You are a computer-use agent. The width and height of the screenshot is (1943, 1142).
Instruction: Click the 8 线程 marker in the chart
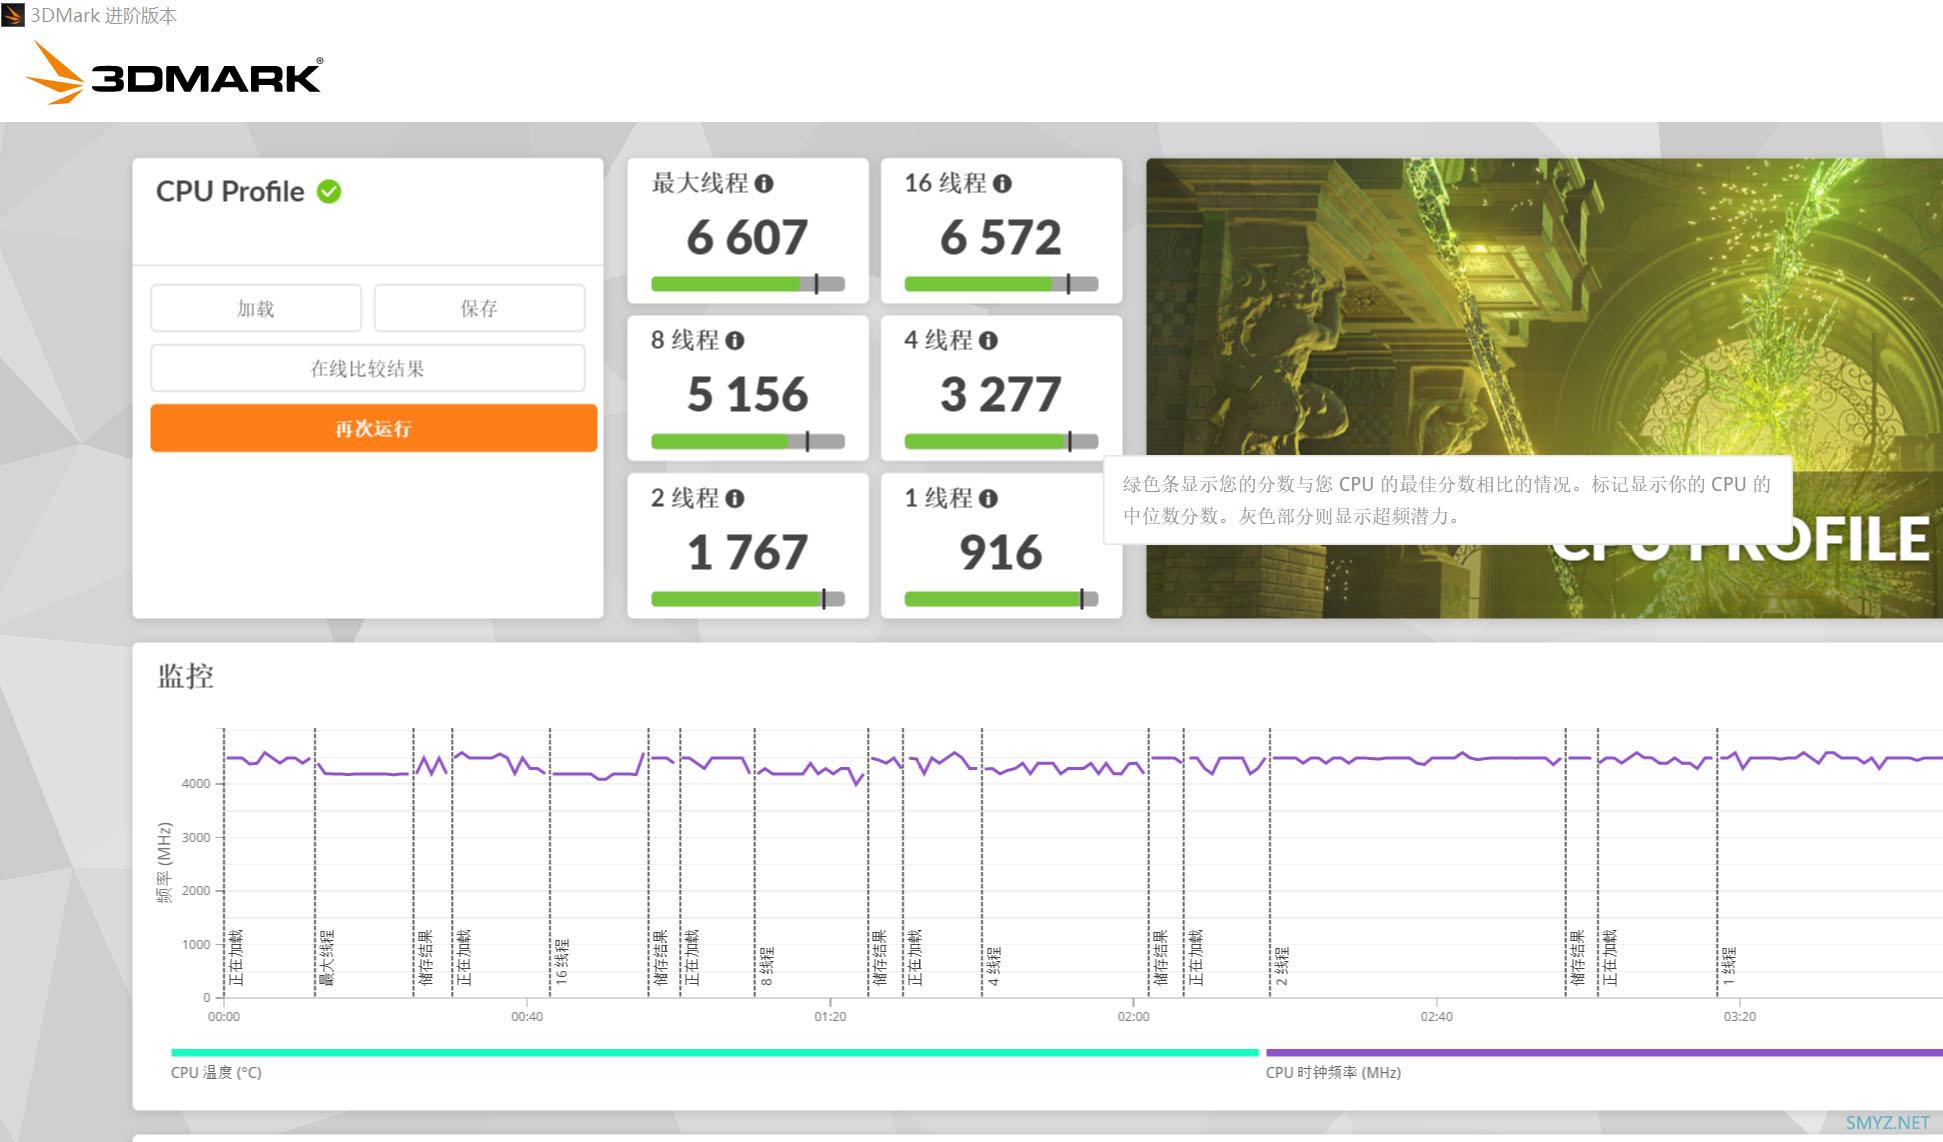click(767, 966)
